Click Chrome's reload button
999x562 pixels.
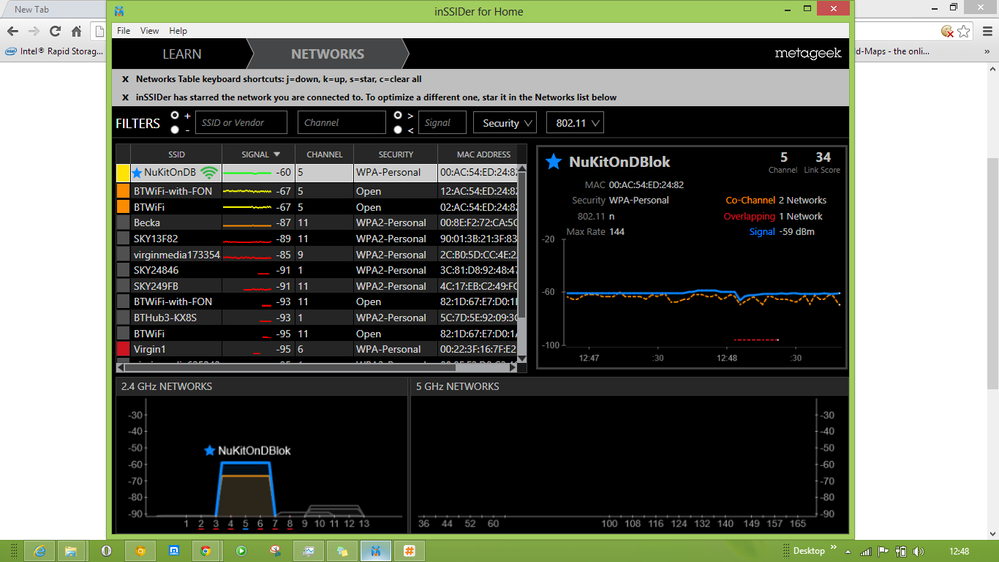(x=55, y=31)
